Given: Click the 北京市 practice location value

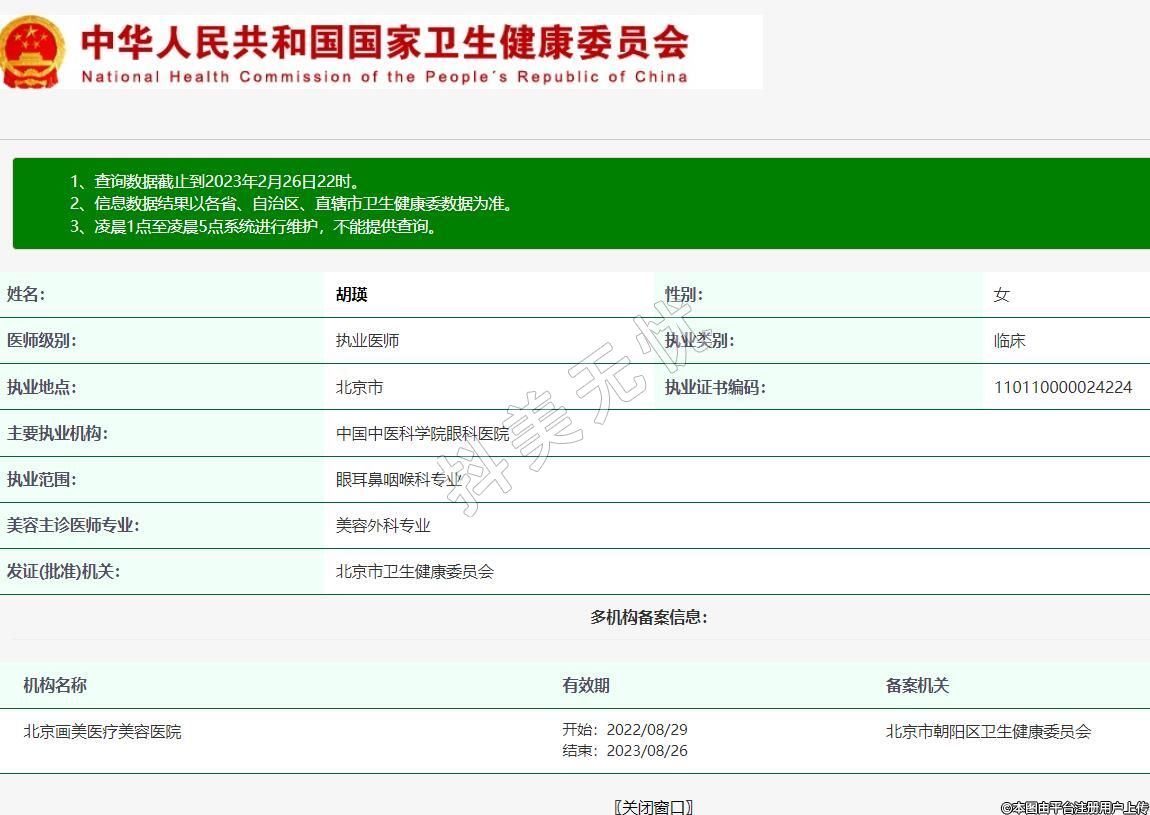Looking at the screenshot, I should point(359,387).
